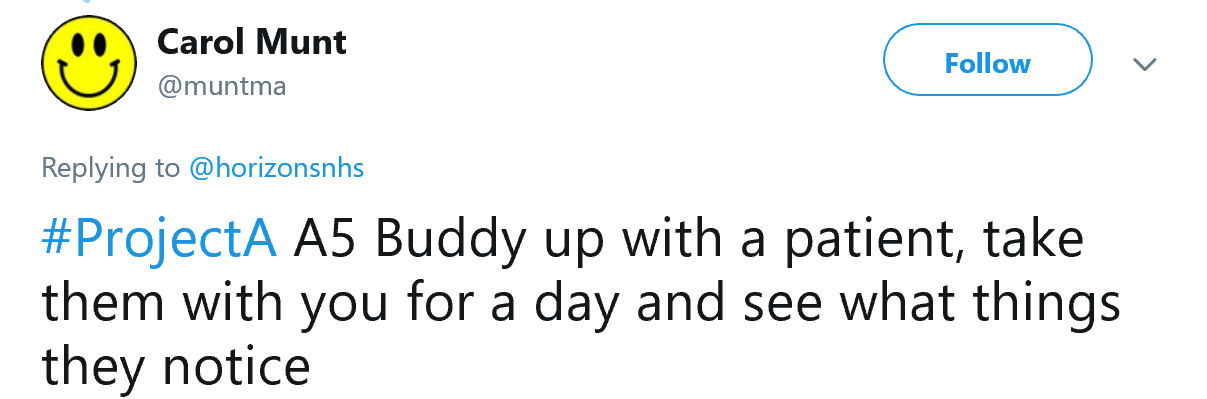Click the yellow smiley face avatar
This screenshot has width=1207, height=399.
86,64
